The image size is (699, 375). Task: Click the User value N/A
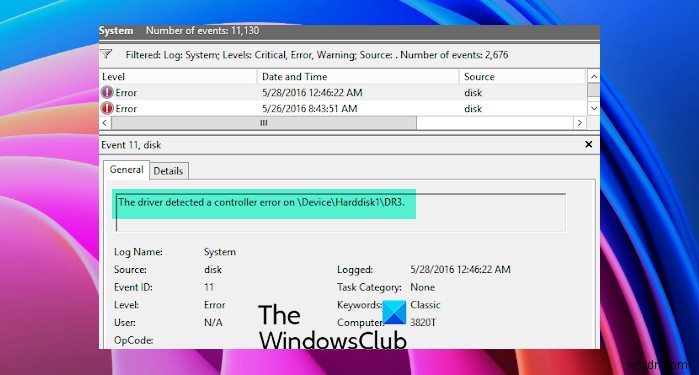(x=213, y=322)
